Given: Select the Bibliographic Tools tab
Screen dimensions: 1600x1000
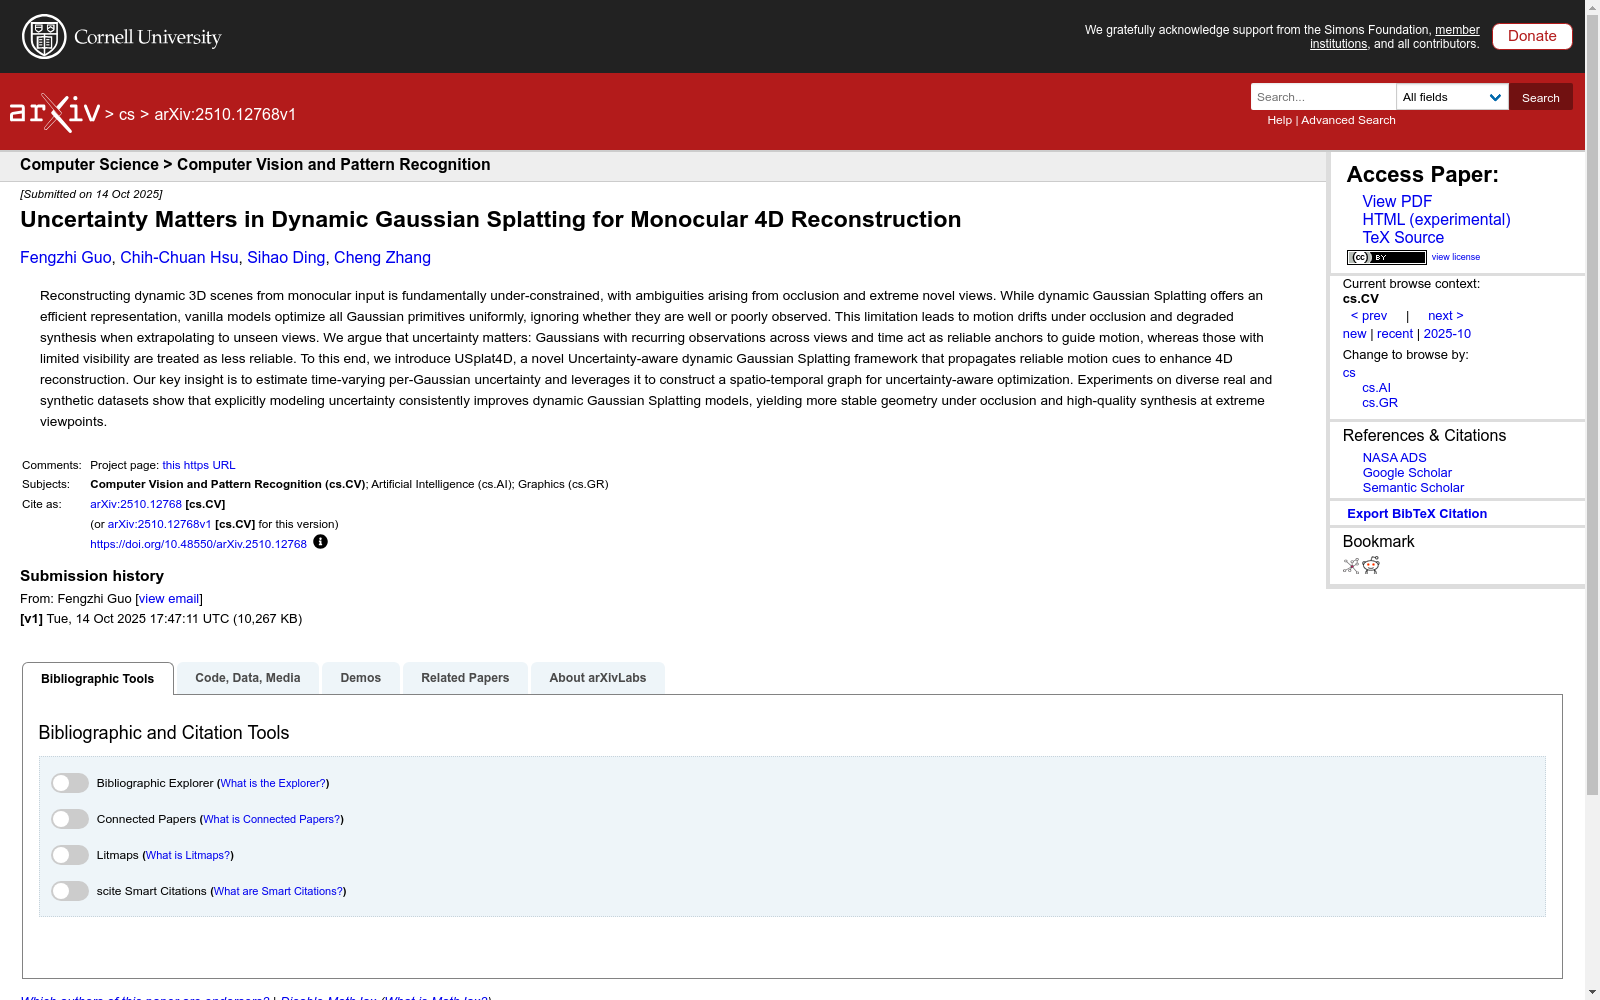Looking at the screenshot, I should 98,679.
